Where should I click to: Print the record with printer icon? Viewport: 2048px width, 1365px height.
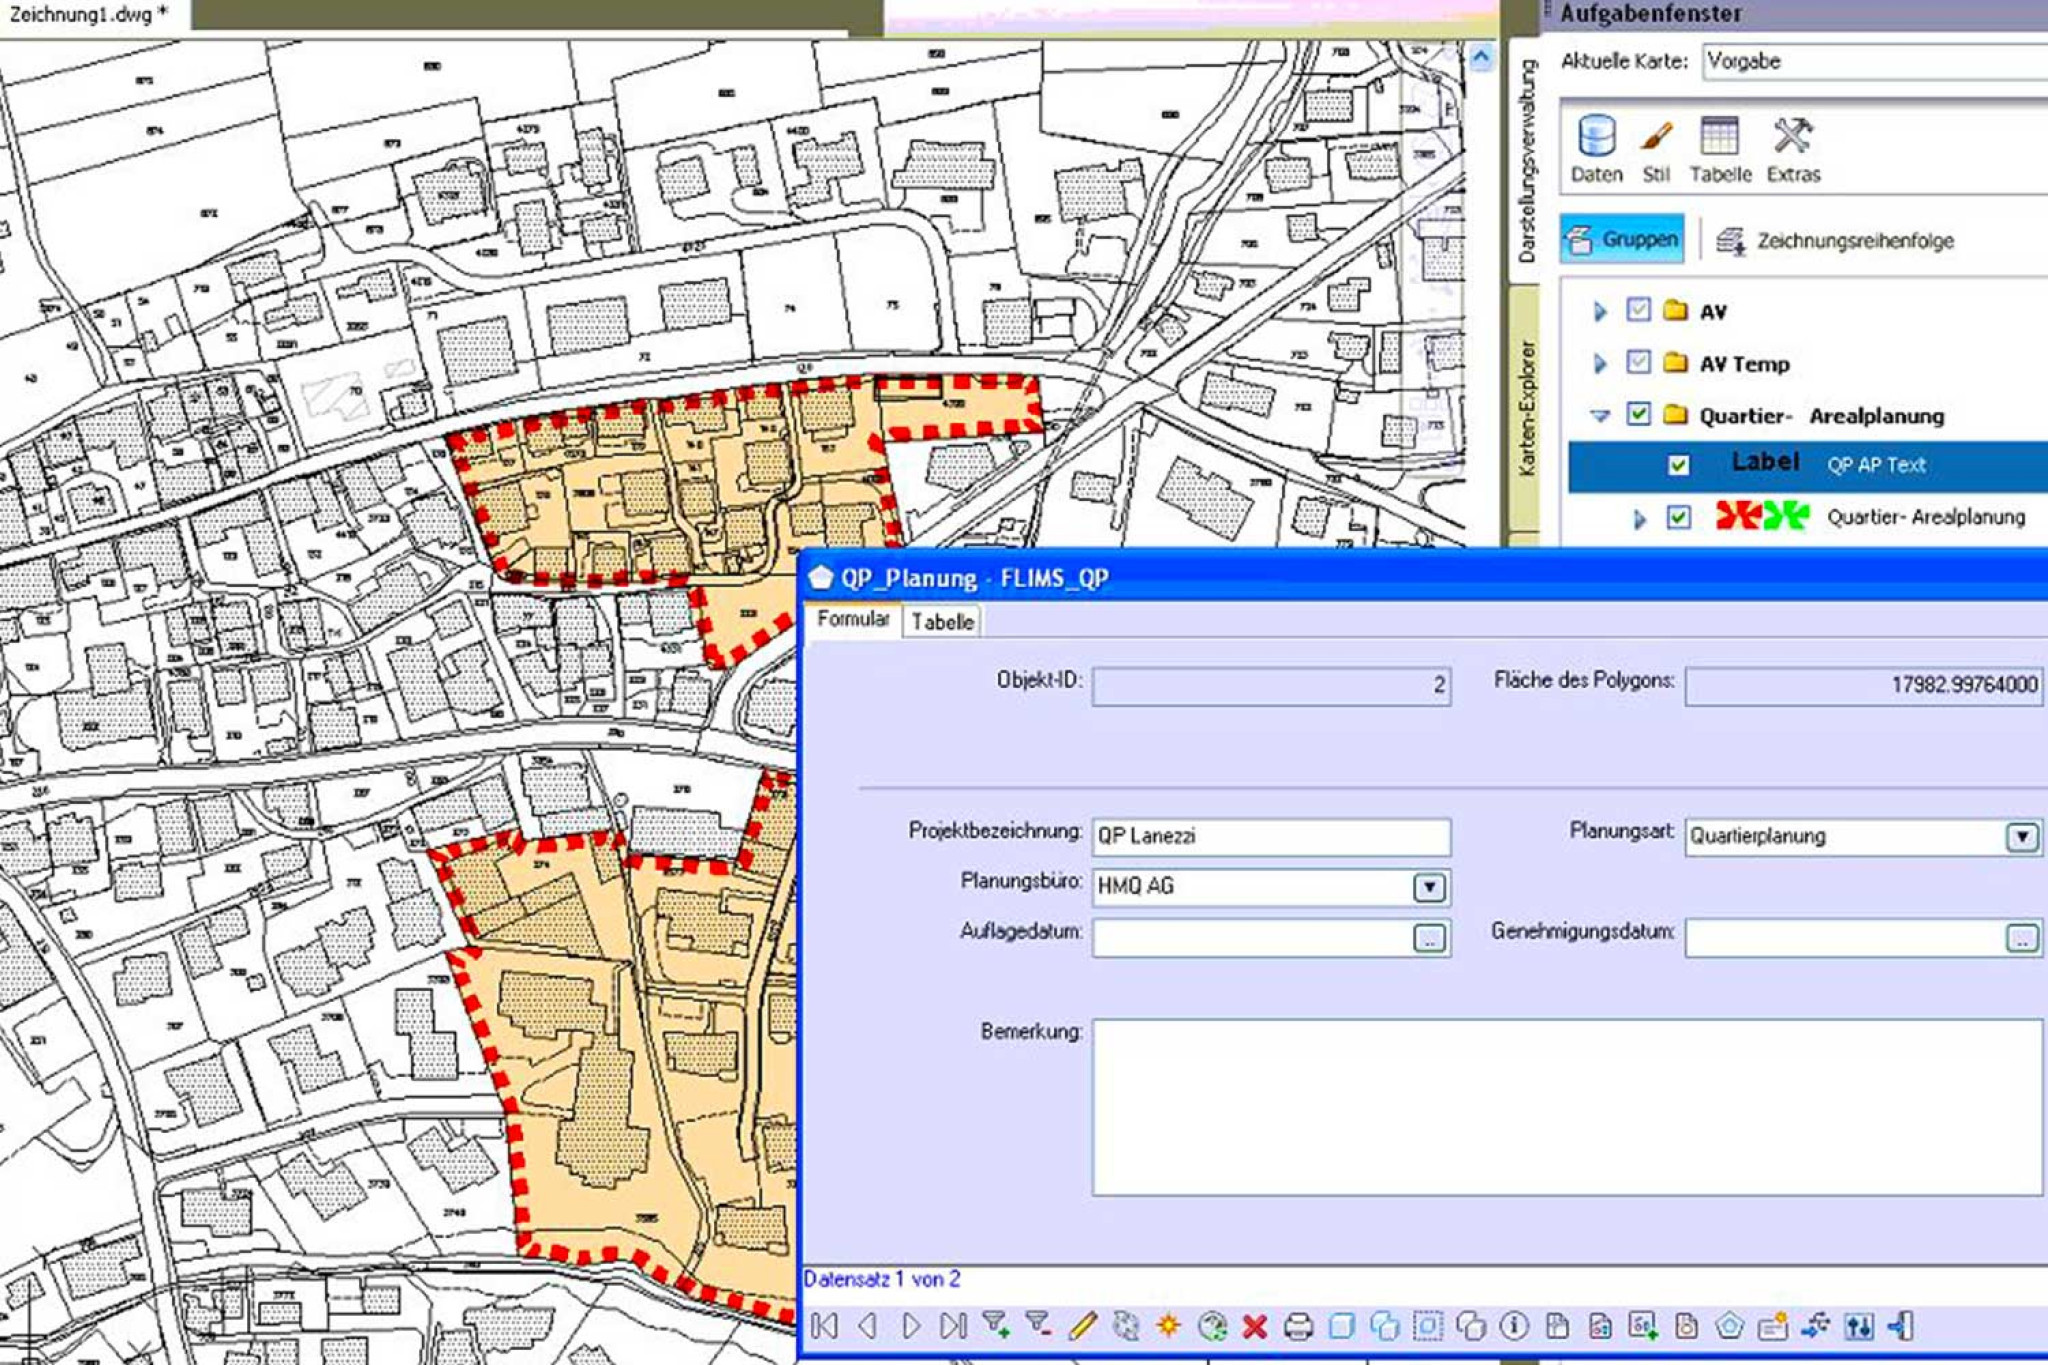(x=1298, y=1326)
